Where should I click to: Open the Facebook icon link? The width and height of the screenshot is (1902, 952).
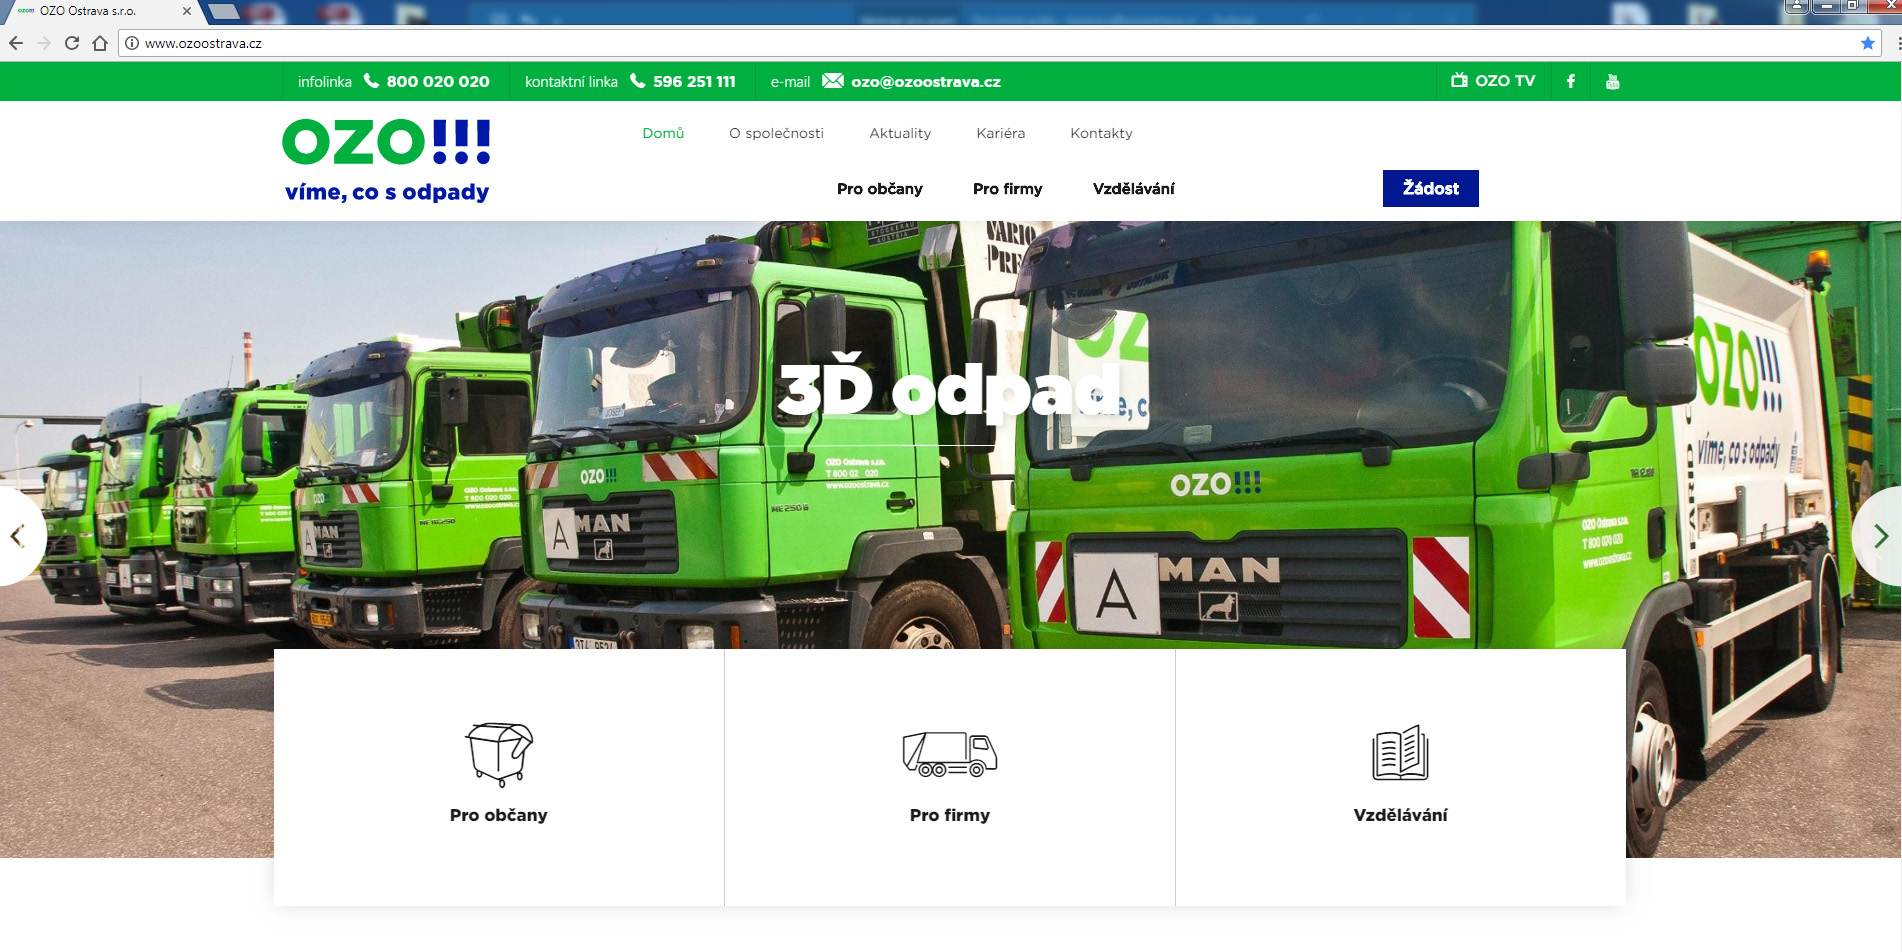click(1570, 81)
